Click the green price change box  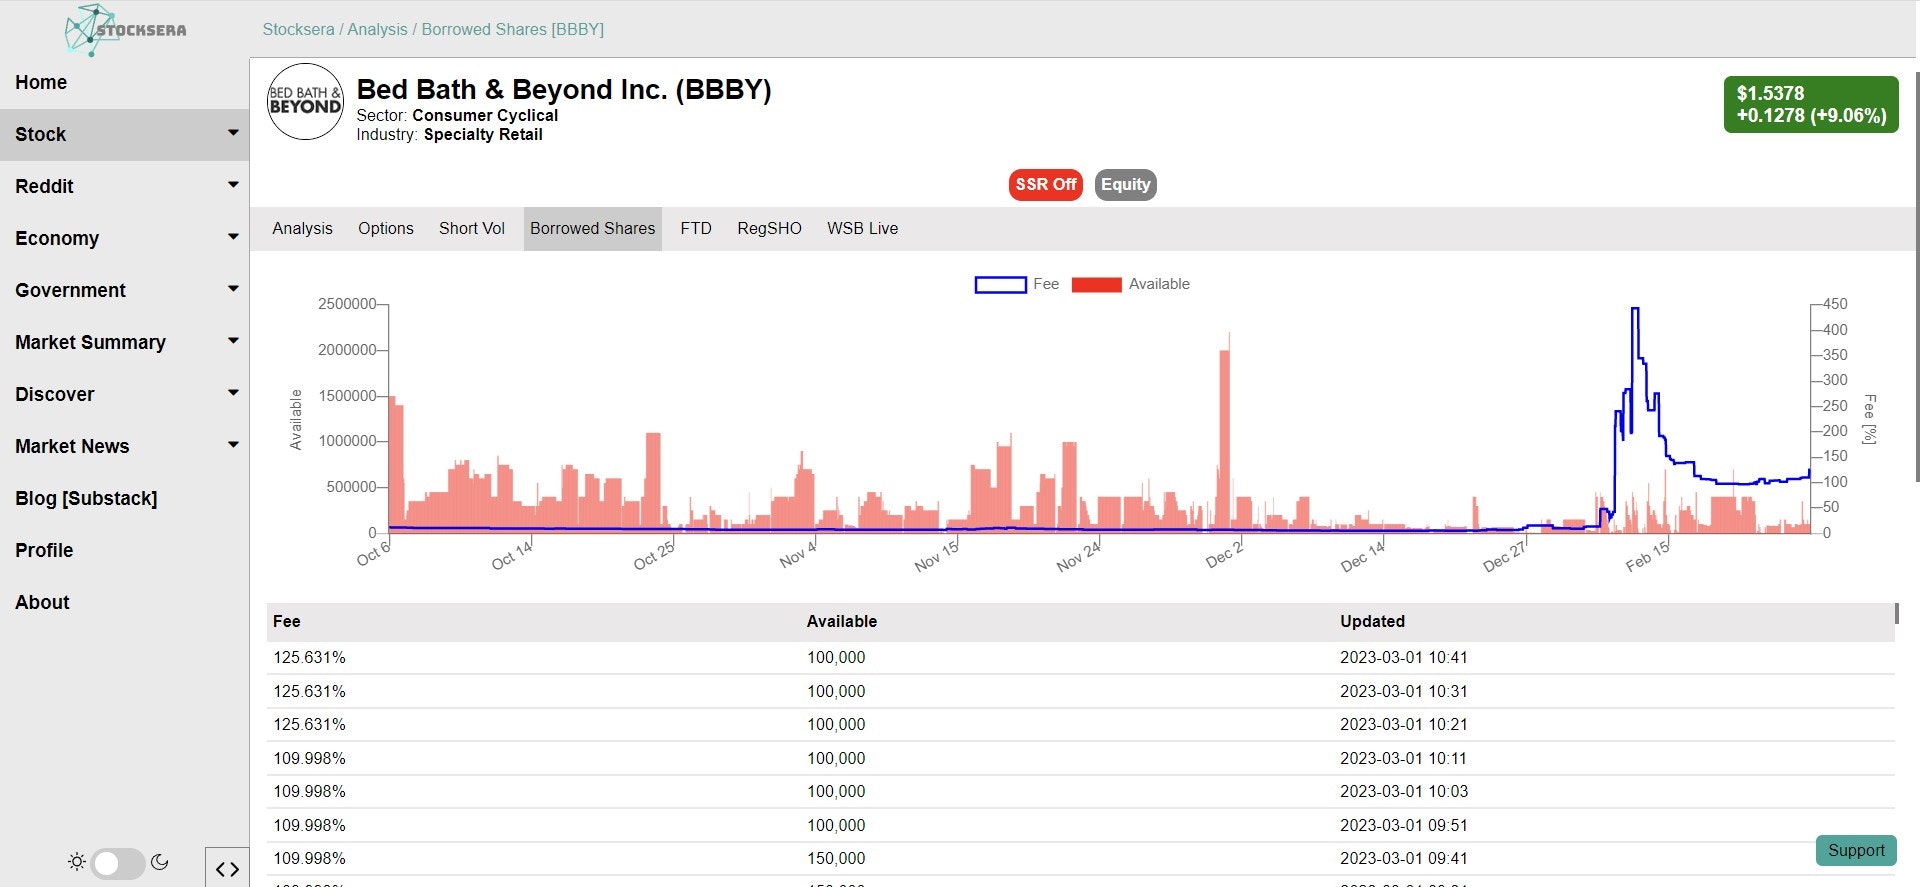click(x=1811, y=104)
